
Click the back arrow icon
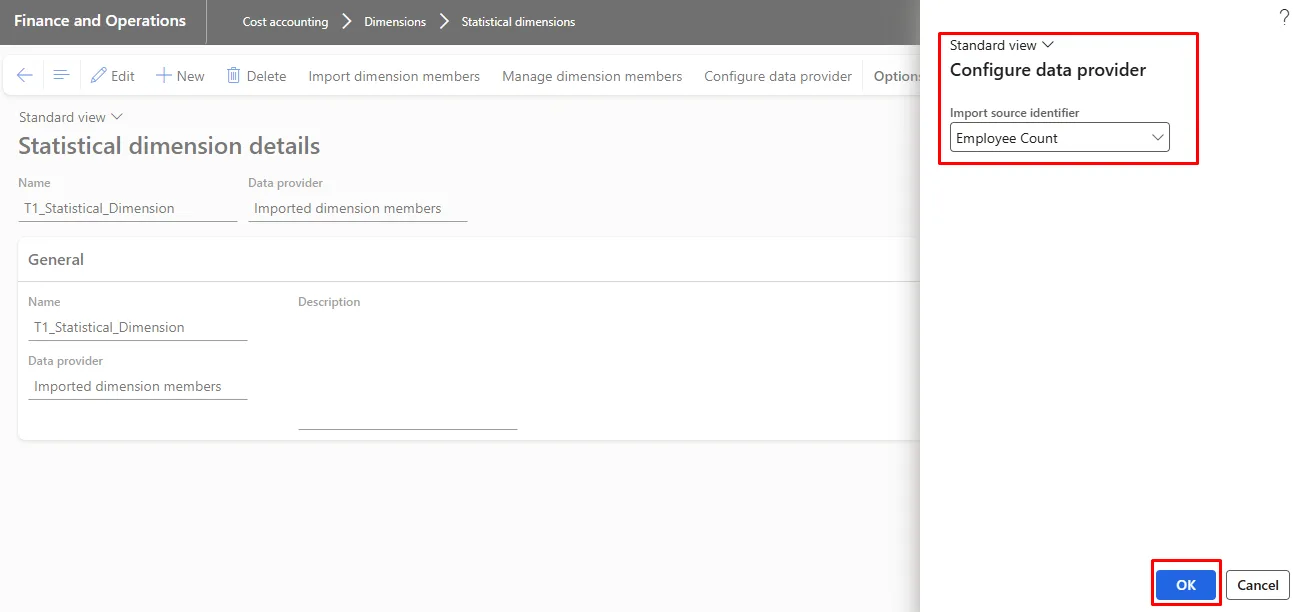pos(25,76)
